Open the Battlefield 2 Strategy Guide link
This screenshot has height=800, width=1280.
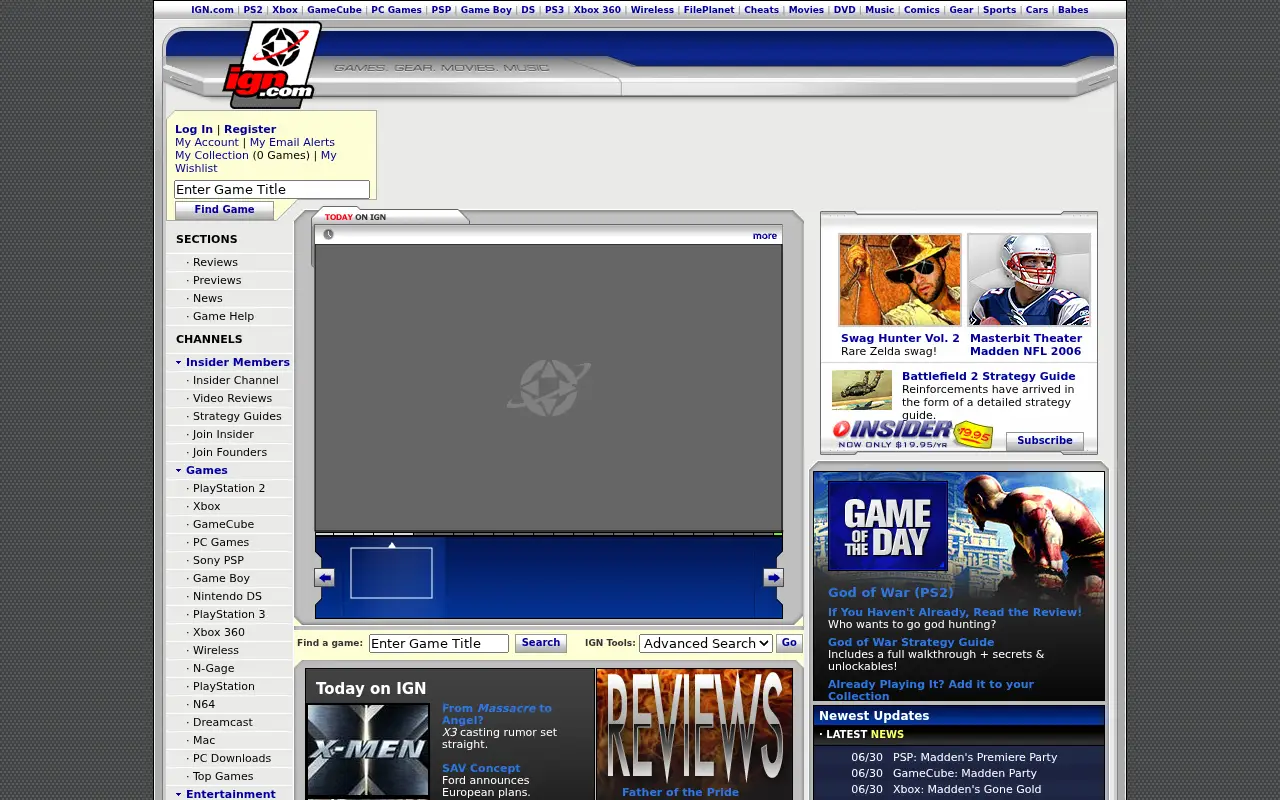tap(988, 376)
